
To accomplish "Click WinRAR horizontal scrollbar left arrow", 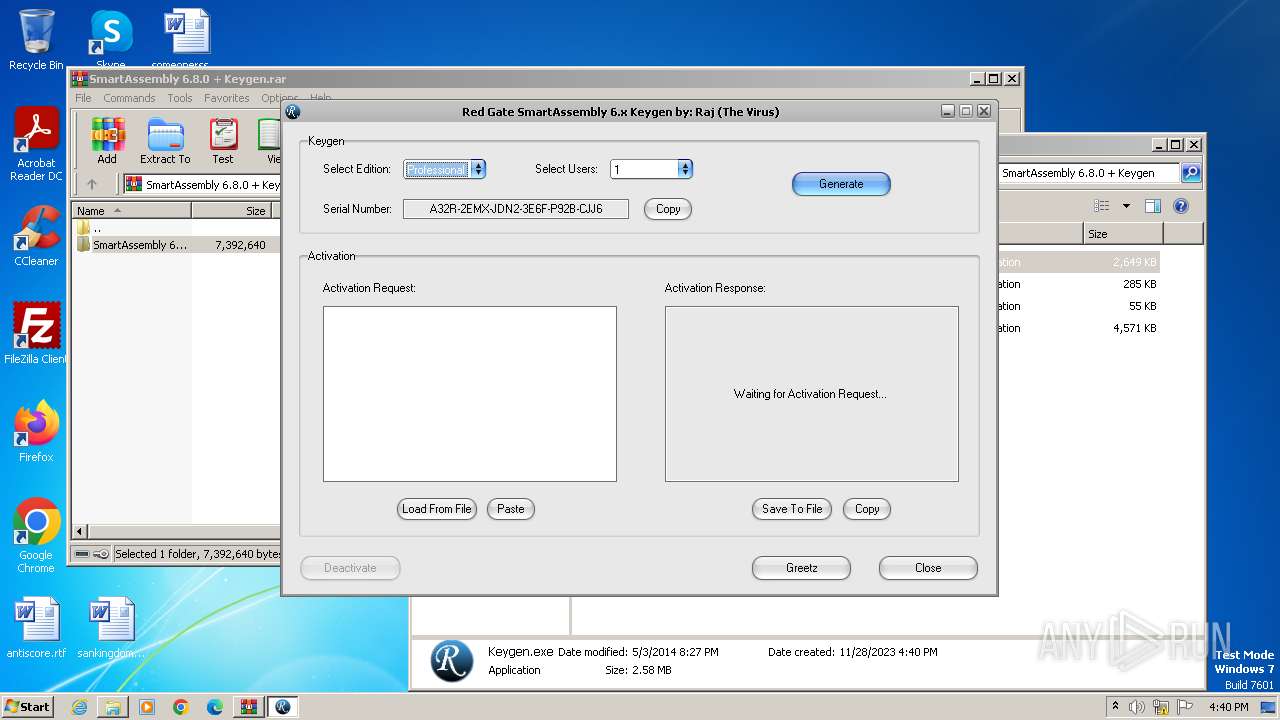I will coord(80,532).
